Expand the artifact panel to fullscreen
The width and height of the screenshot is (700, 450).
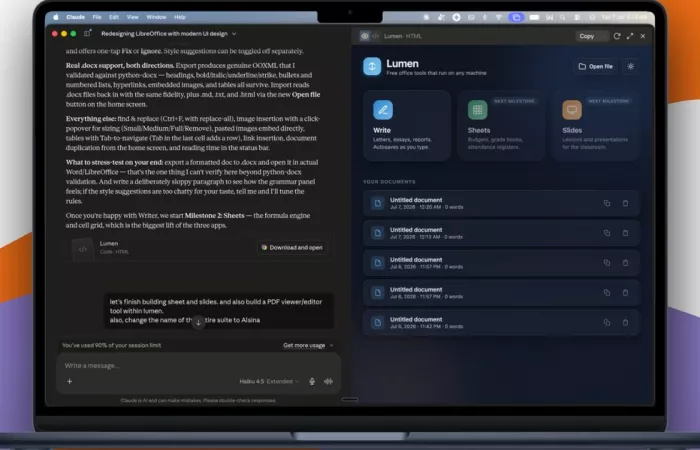pos(630,36)
